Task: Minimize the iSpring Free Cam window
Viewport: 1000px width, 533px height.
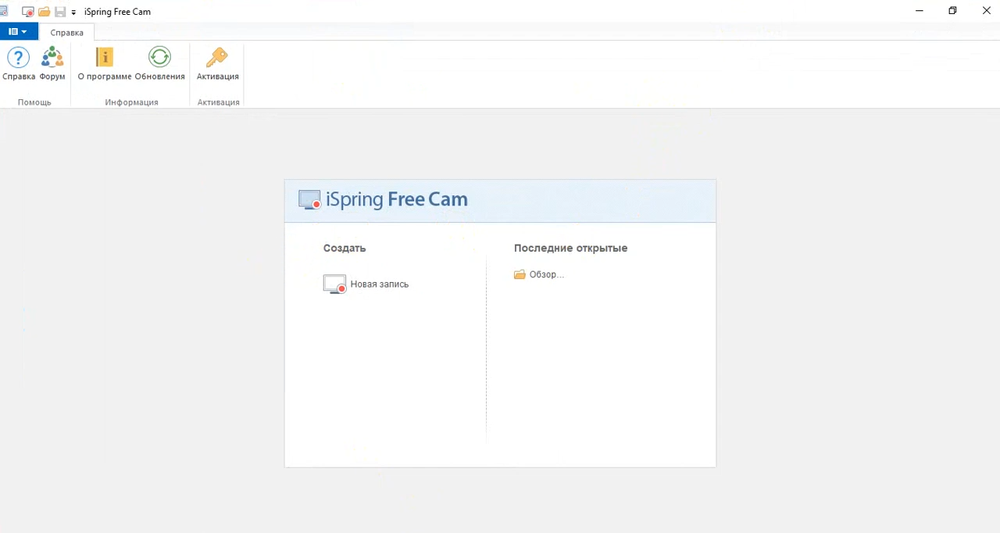Action: pos(919,11)
